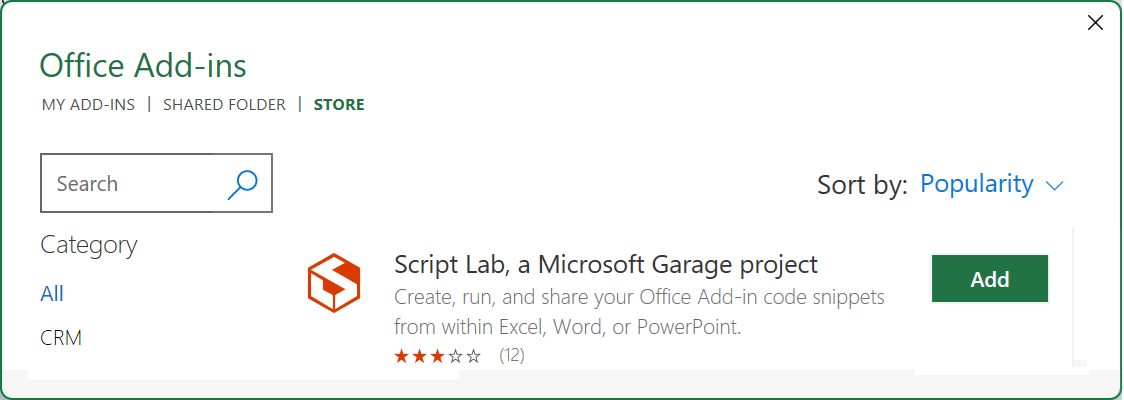
Task: Close the Office Add-ins dialog
Action: point(1095,23)
